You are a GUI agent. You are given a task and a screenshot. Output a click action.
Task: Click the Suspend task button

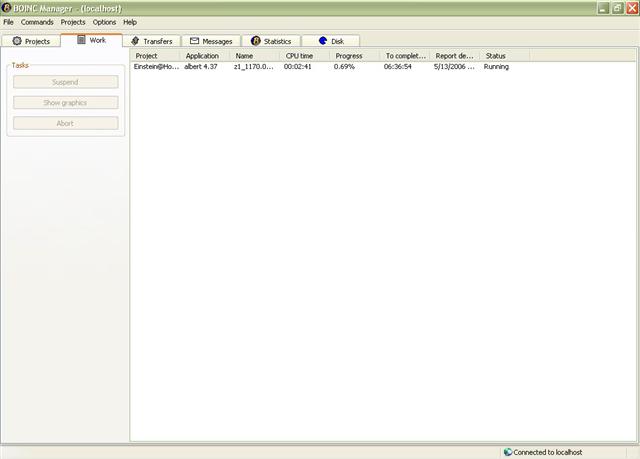[66, 82]
